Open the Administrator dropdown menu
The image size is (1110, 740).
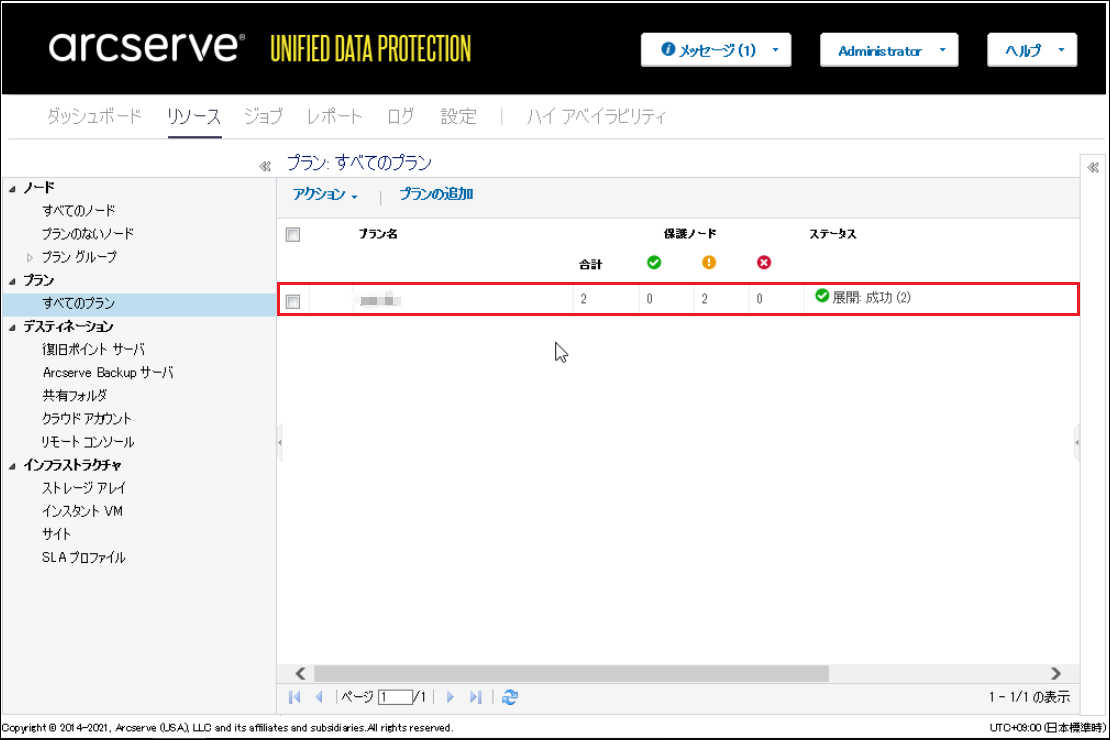889,50
